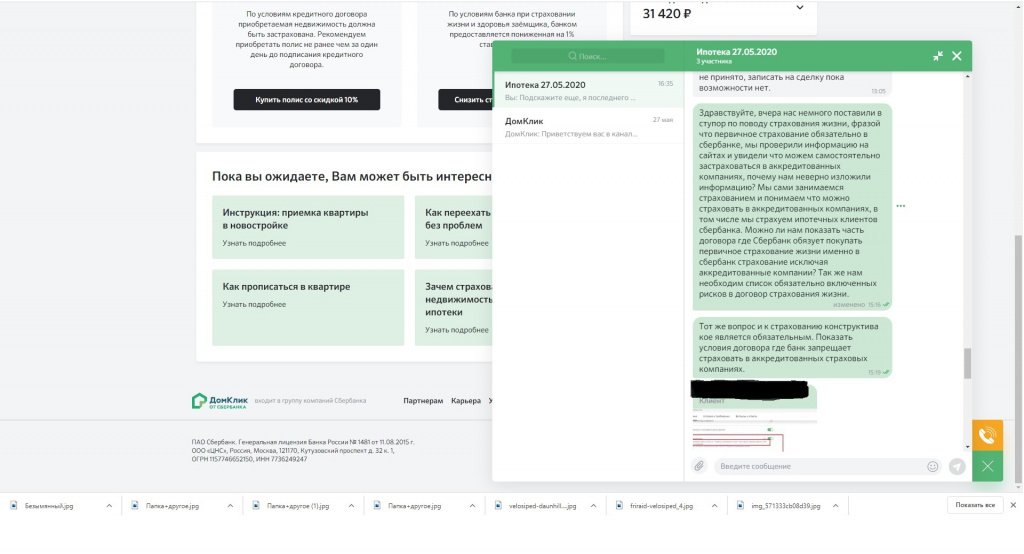The image size is (1024, 554).
Task: Click the green X chat widget button
Action: [x=987, y=466]
